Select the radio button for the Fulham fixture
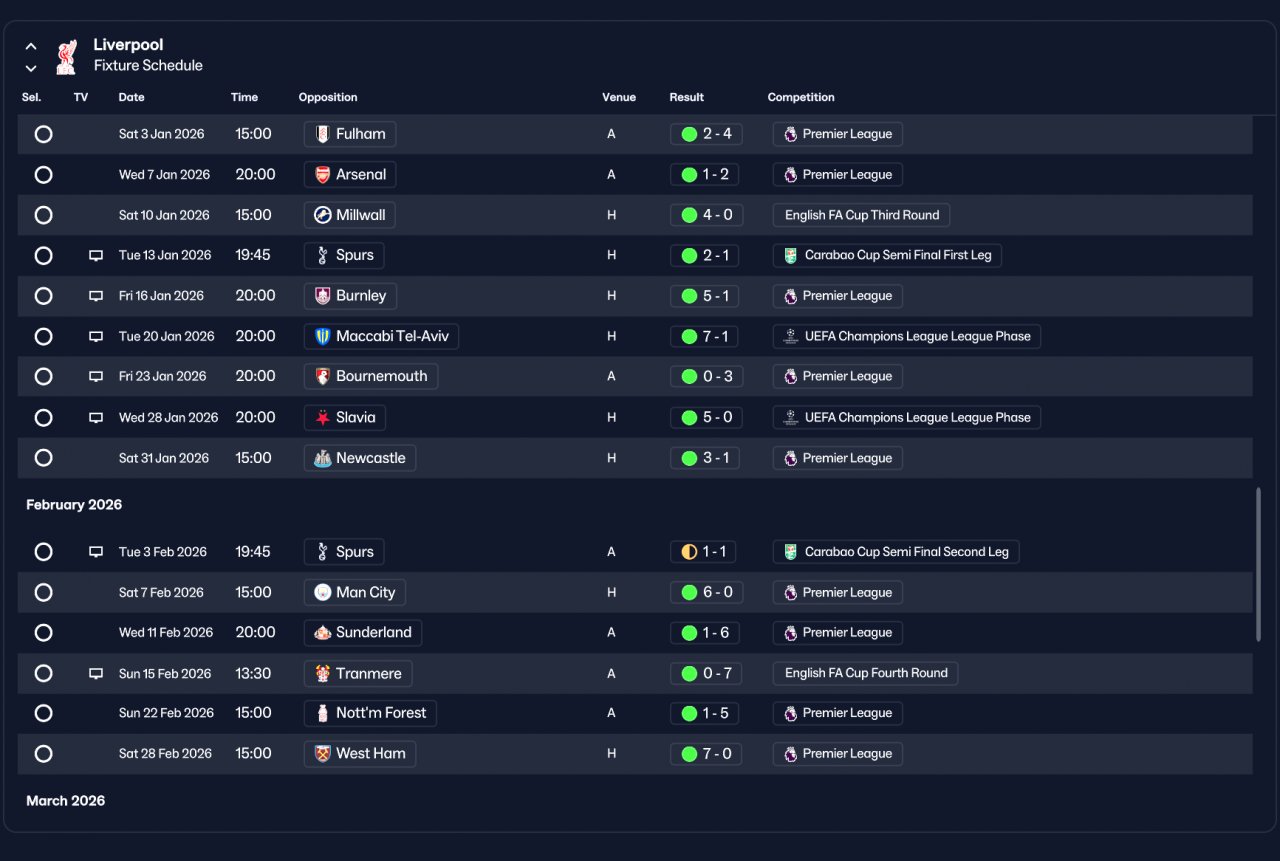The width and height of the screenshot is (1280, 861). coord(43,134)
